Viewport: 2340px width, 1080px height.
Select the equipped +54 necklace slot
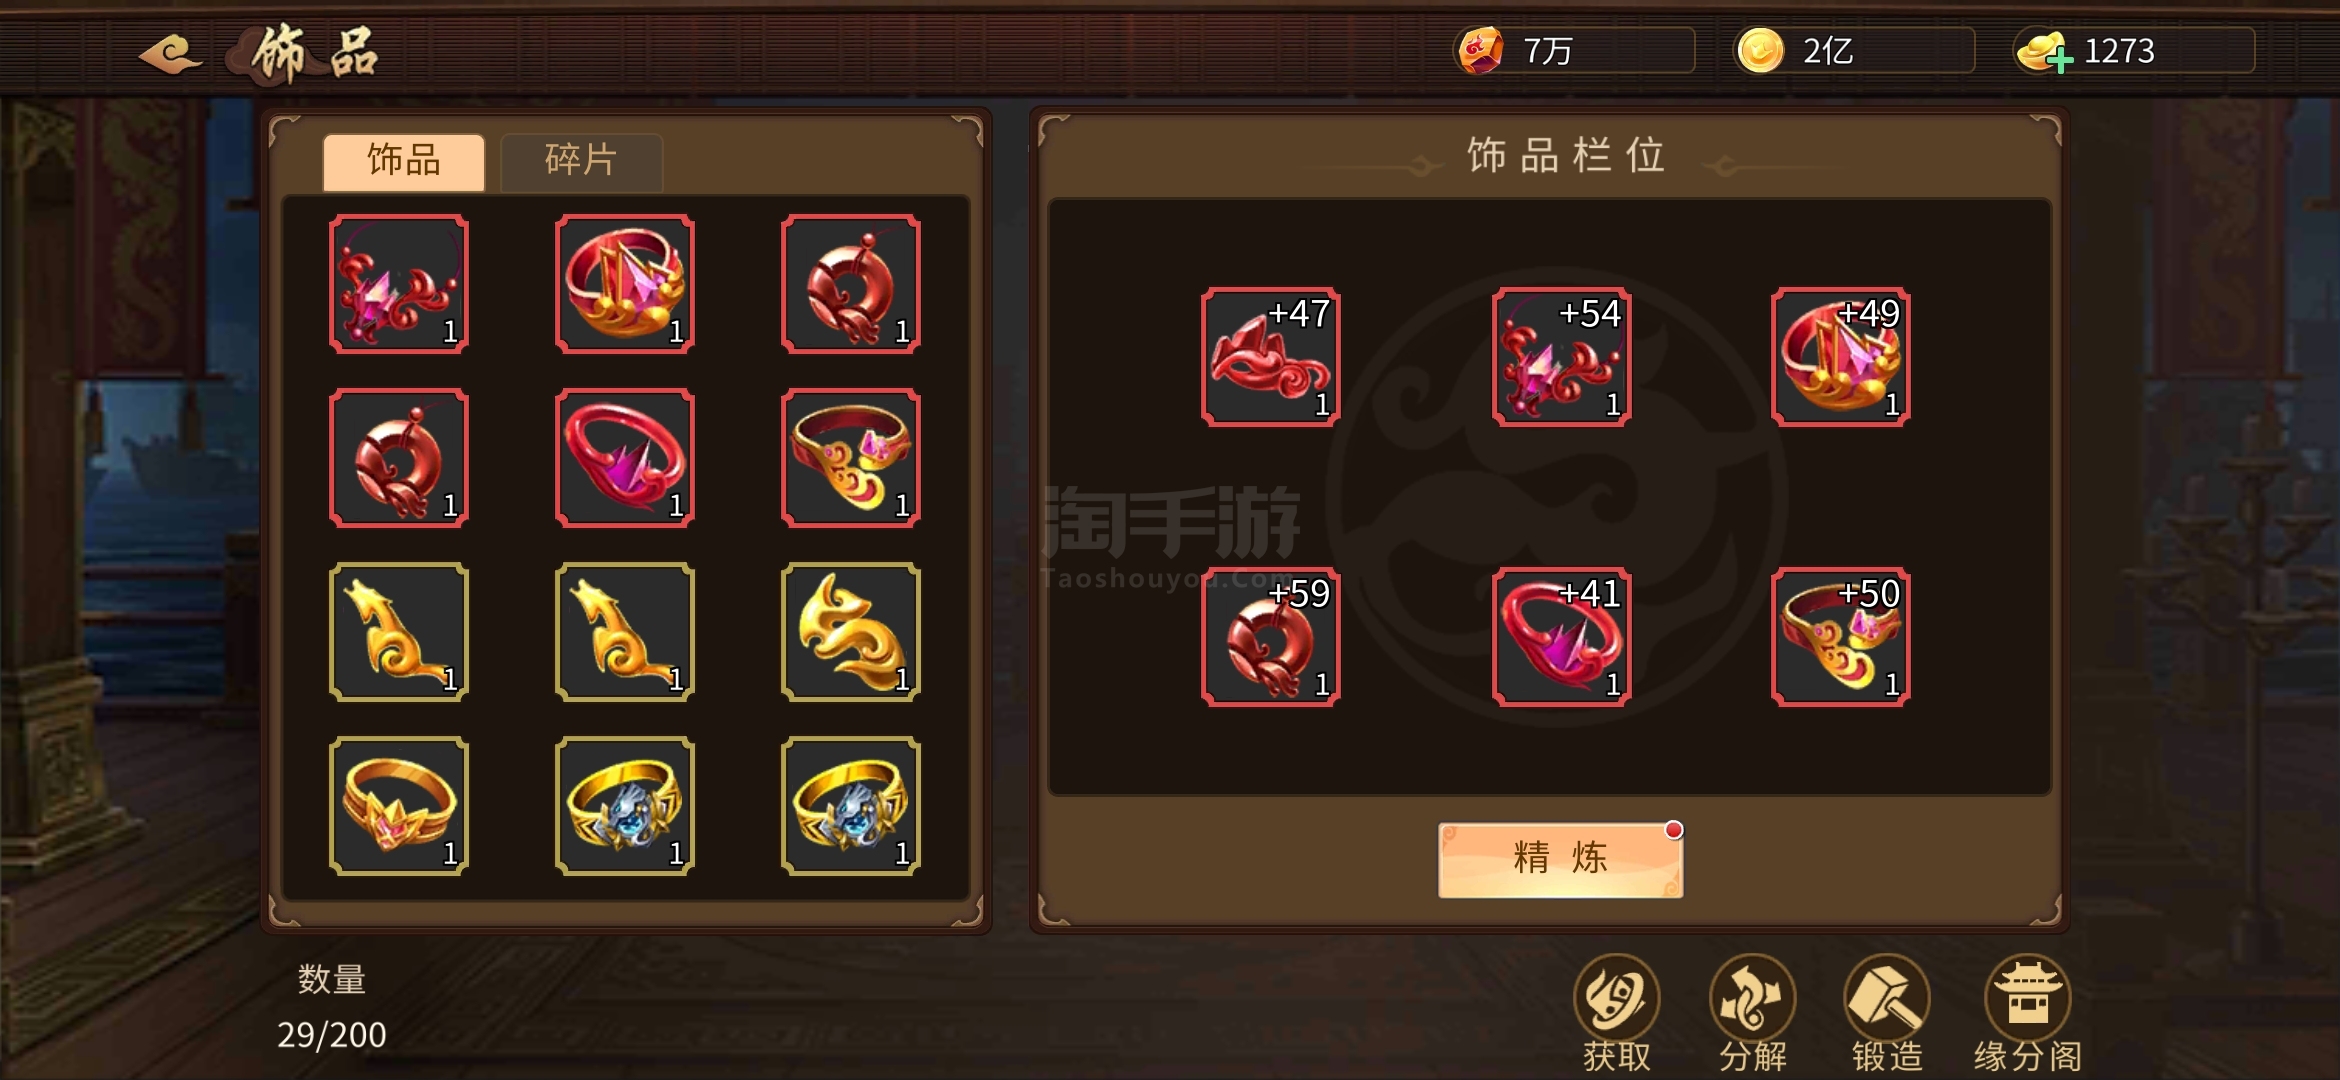click(x=1561, y=357)
